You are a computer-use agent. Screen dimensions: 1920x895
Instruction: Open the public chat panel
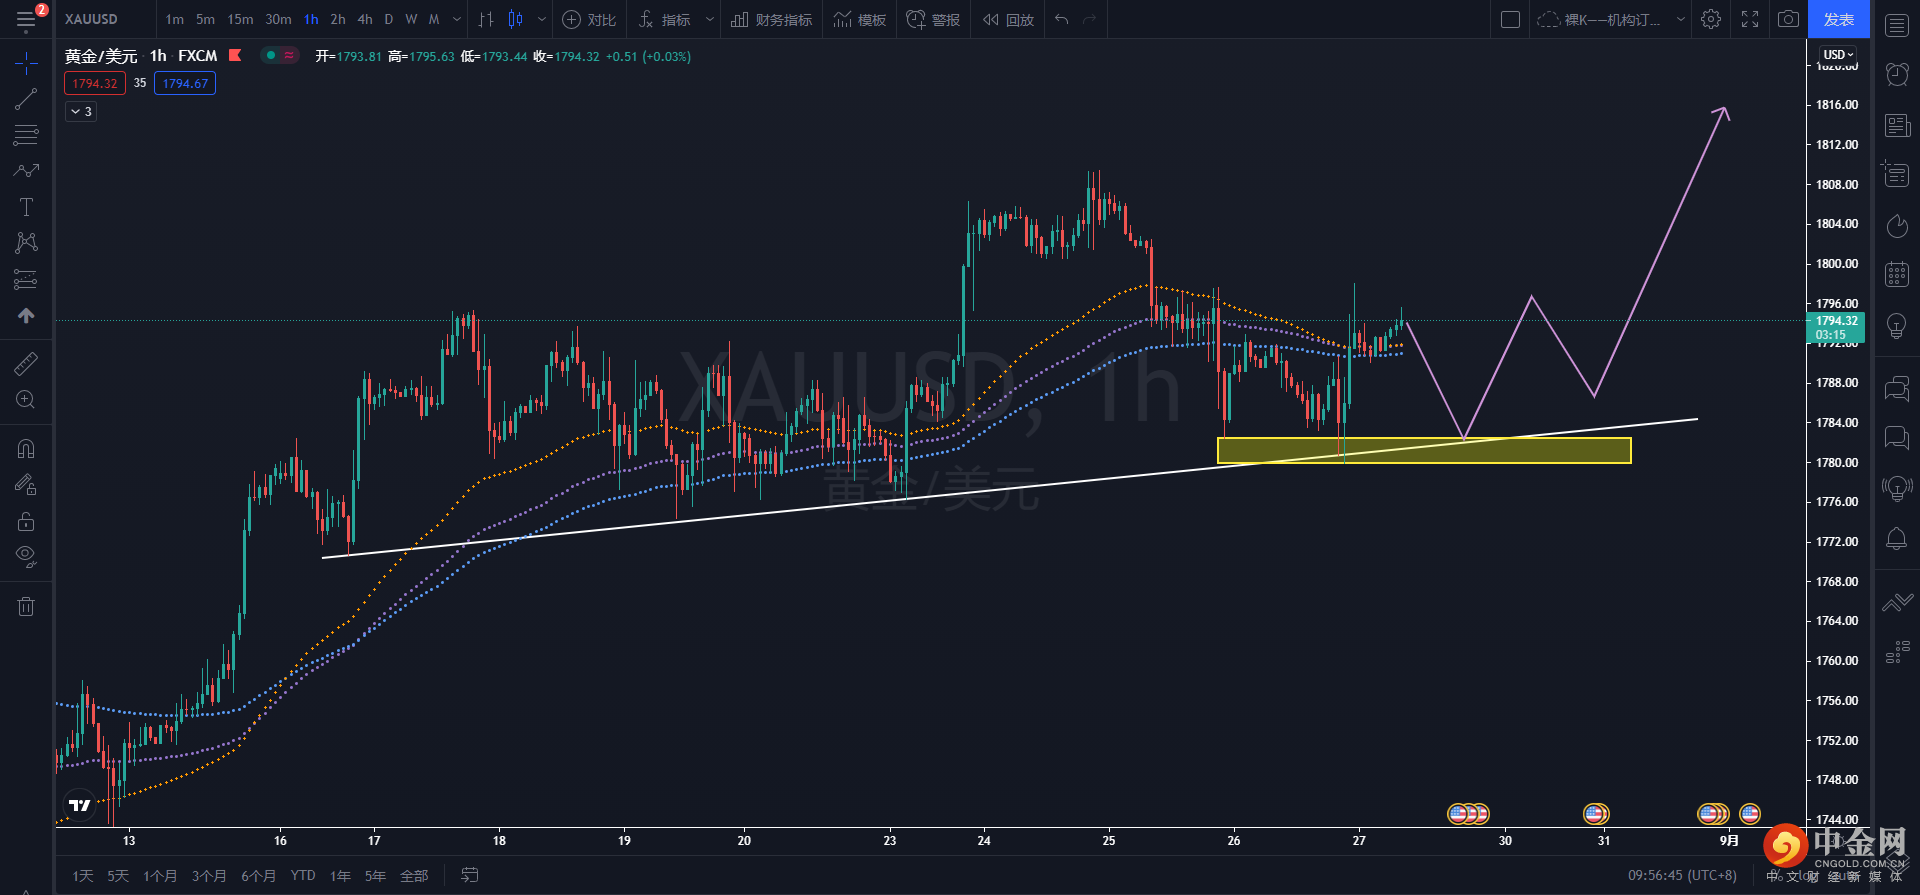coord(1897,388)
